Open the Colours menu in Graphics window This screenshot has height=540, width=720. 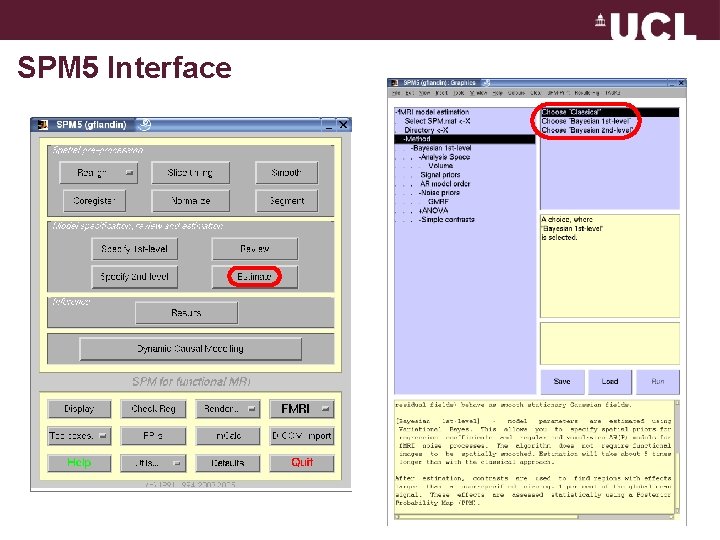(516, 93)
